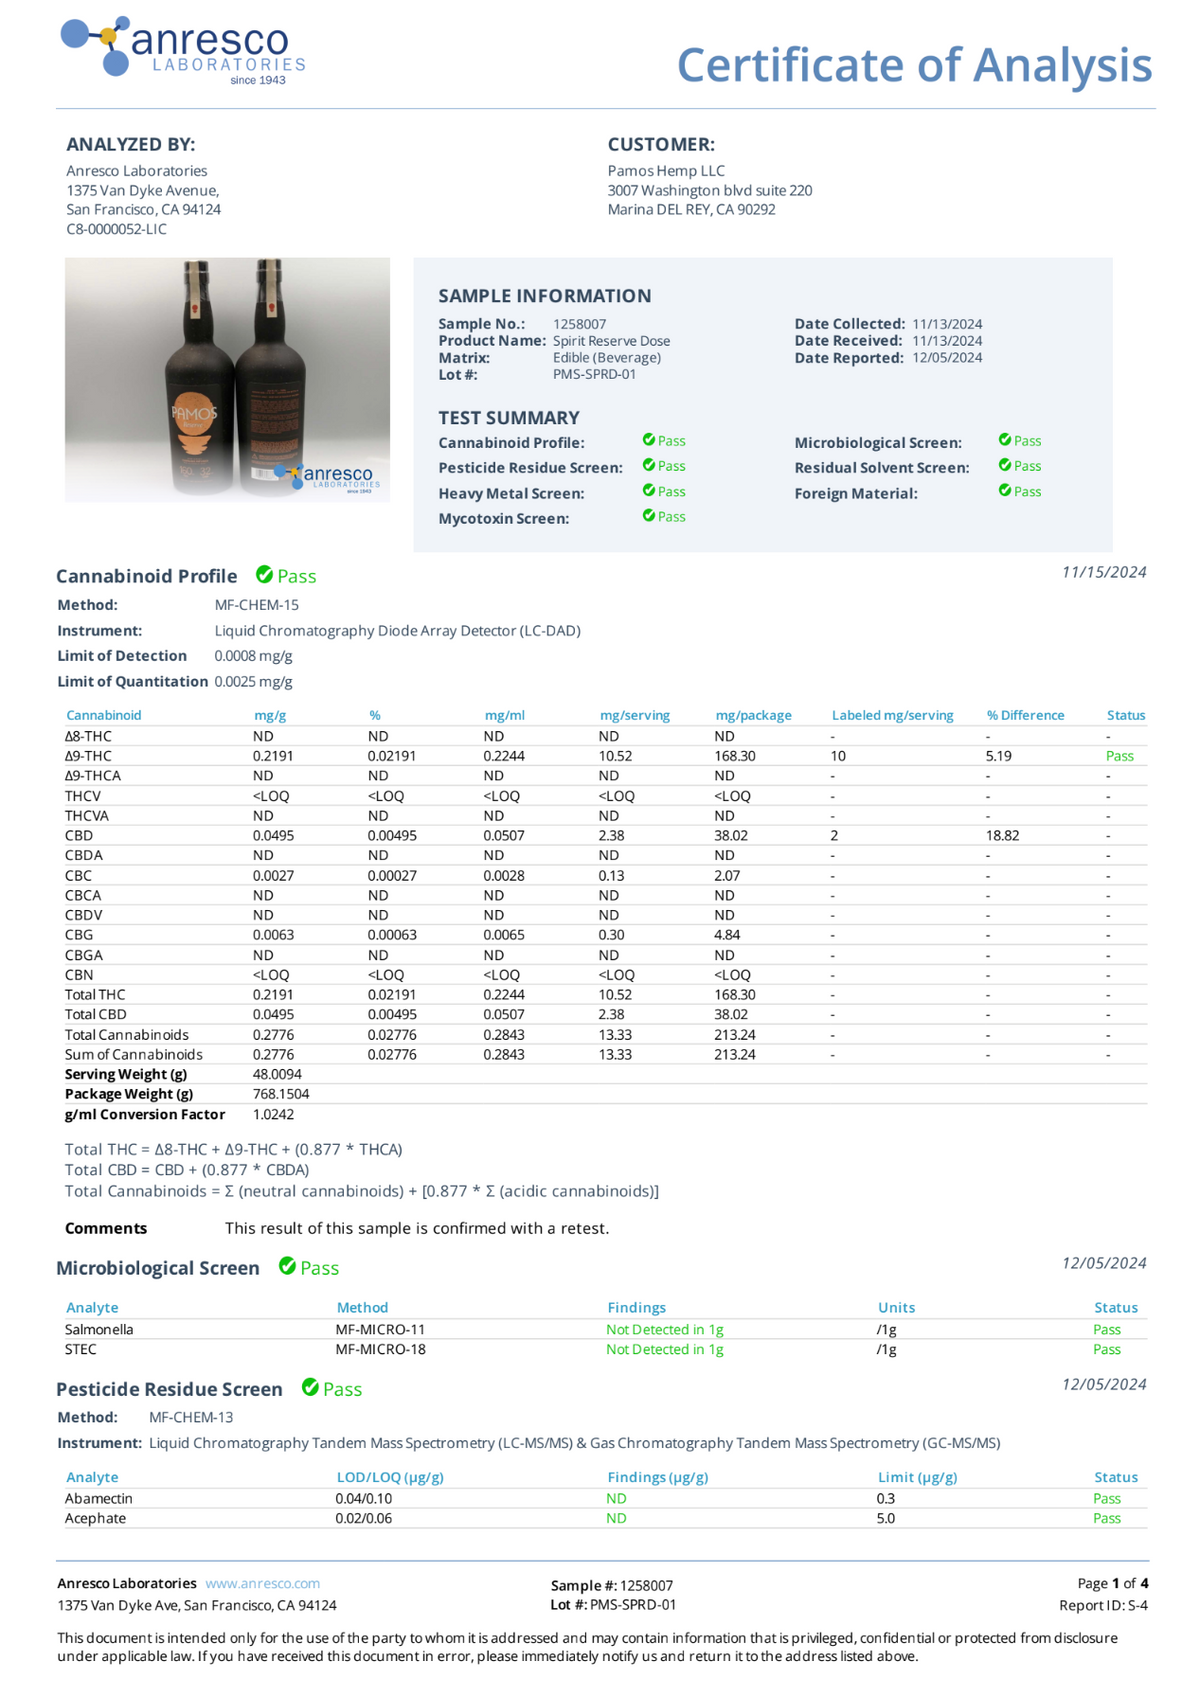Screen dimensions: 1200x1697
Task: Click the product bottle sample photo
Action: pyautogui.click(x=227, y=380)
